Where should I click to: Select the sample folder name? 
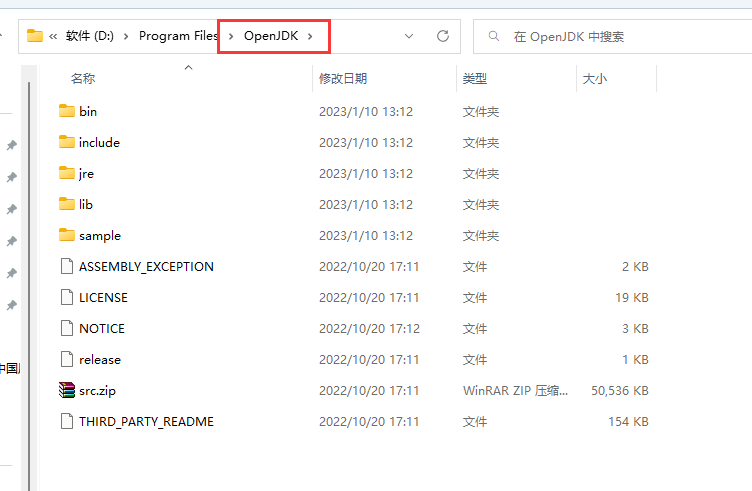tap(100, 235)
